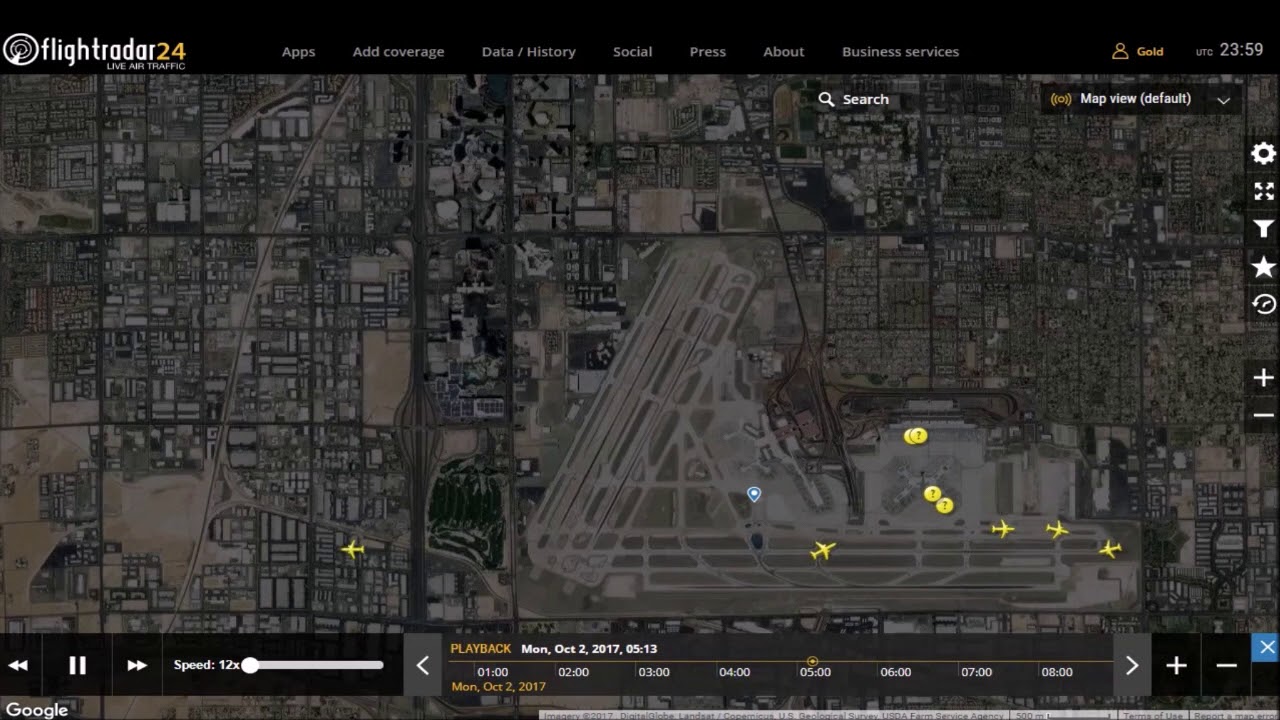Zoom in the map with plus button
1280x720 pixels.
pyautogui.click(x=1264, y=378)
